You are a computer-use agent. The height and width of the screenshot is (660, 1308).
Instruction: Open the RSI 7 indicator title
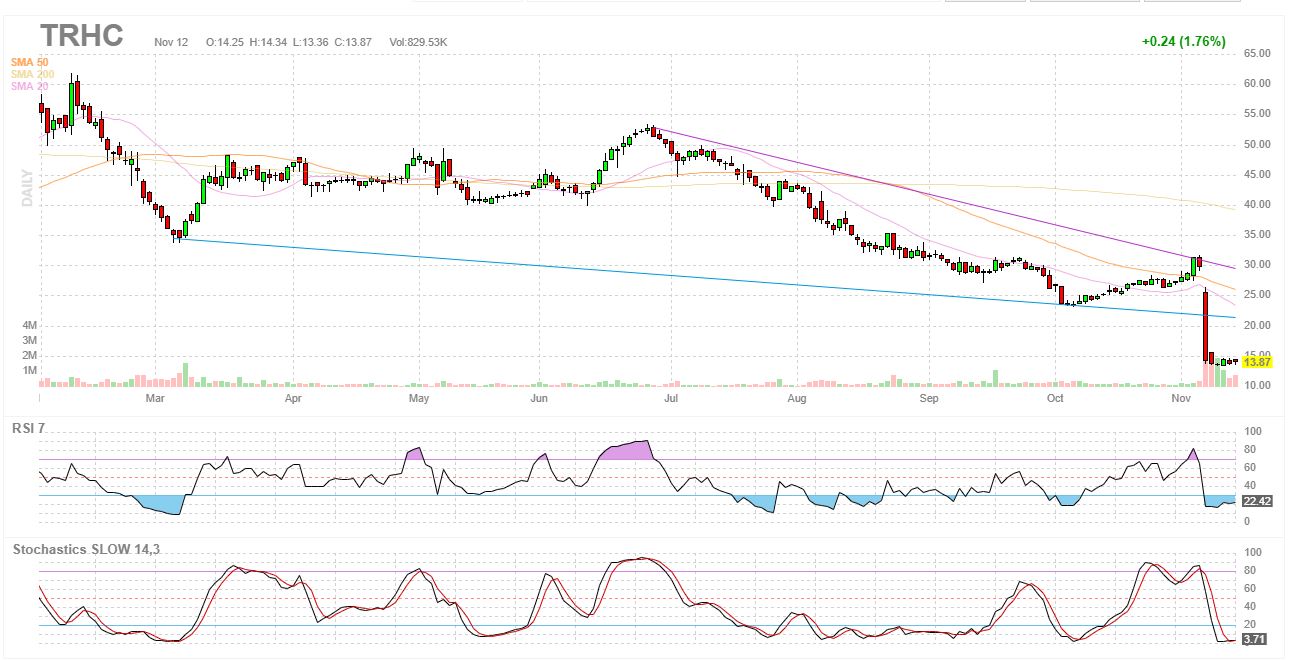tap(28, 428)
